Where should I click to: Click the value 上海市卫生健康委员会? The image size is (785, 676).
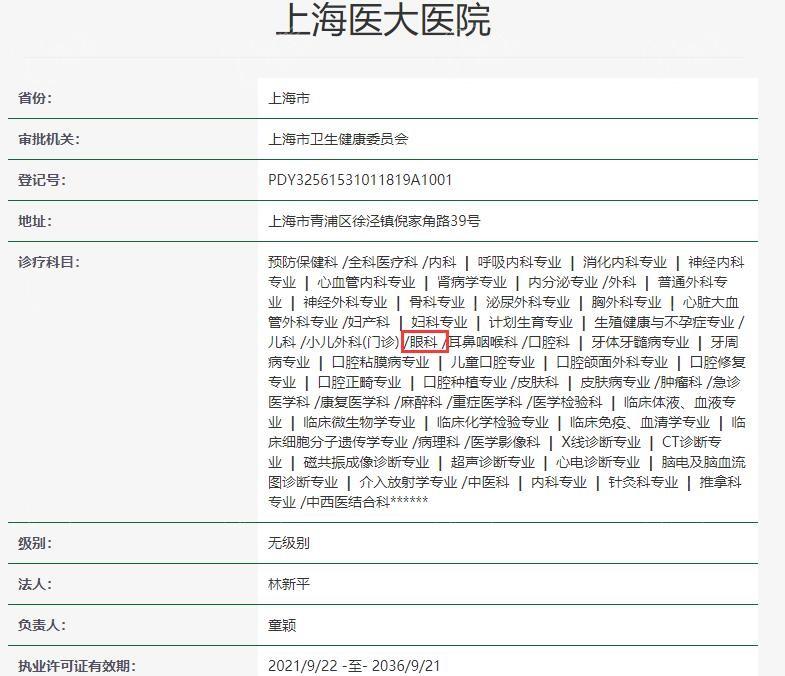[338, 139]
